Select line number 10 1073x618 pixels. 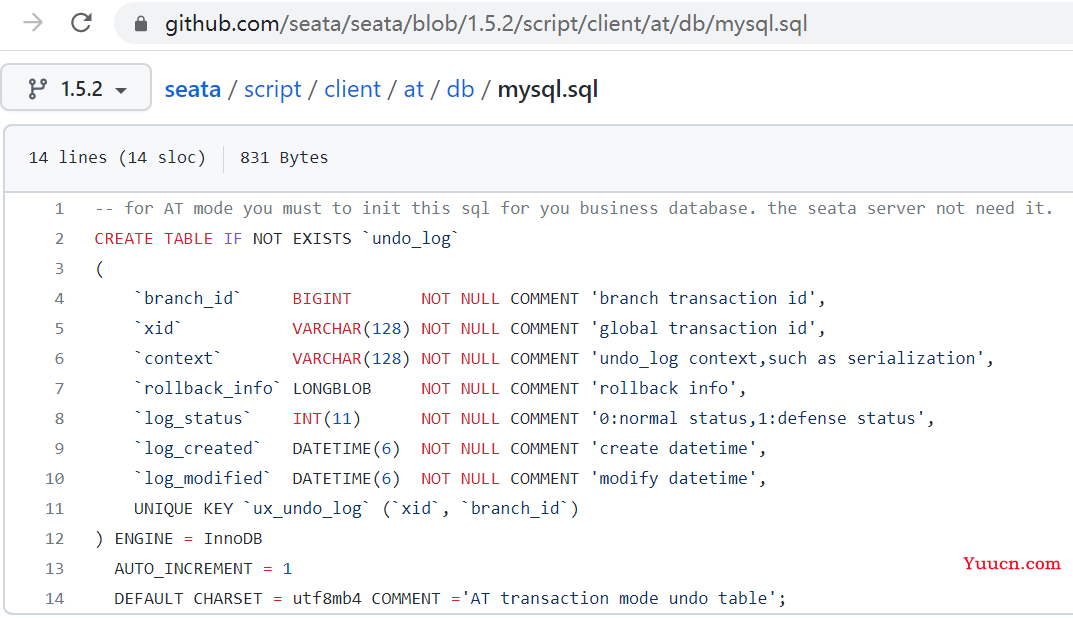click(55, 478)
